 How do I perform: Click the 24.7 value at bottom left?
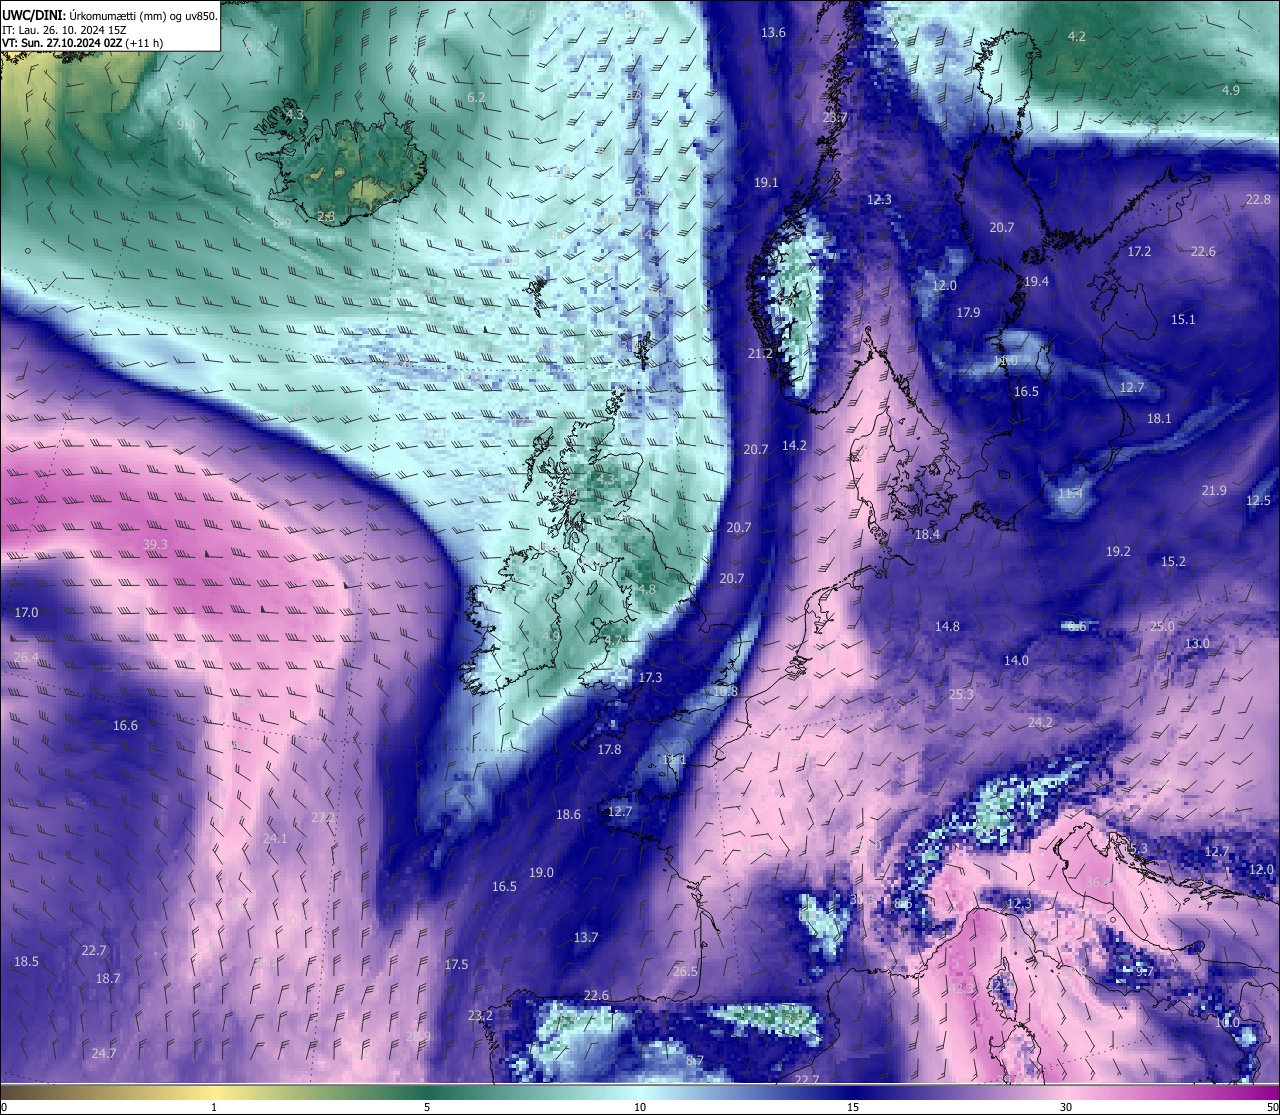(x=104, y=1054)
